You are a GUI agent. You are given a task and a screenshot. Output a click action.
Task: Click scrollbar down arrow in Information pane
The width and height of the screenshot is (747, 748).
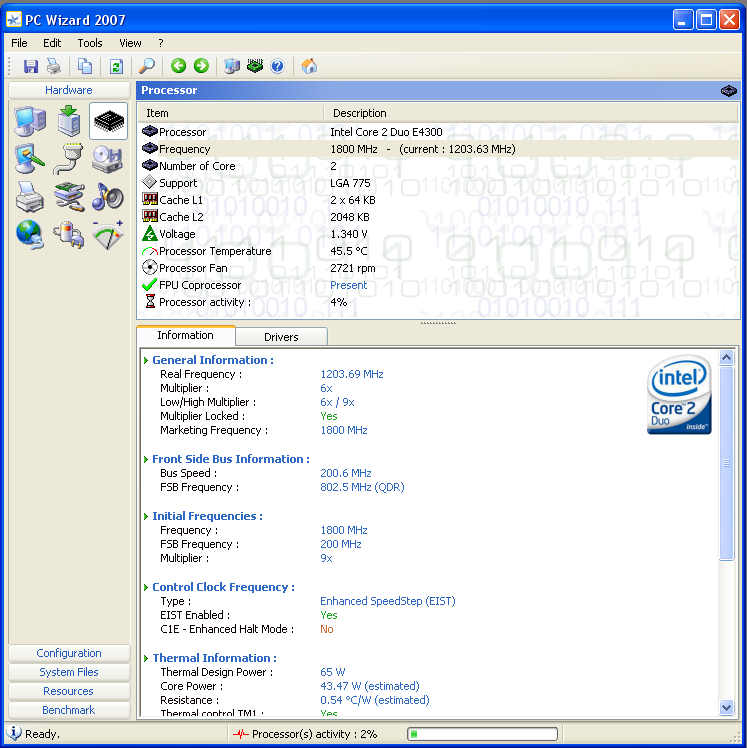point(726,708)
